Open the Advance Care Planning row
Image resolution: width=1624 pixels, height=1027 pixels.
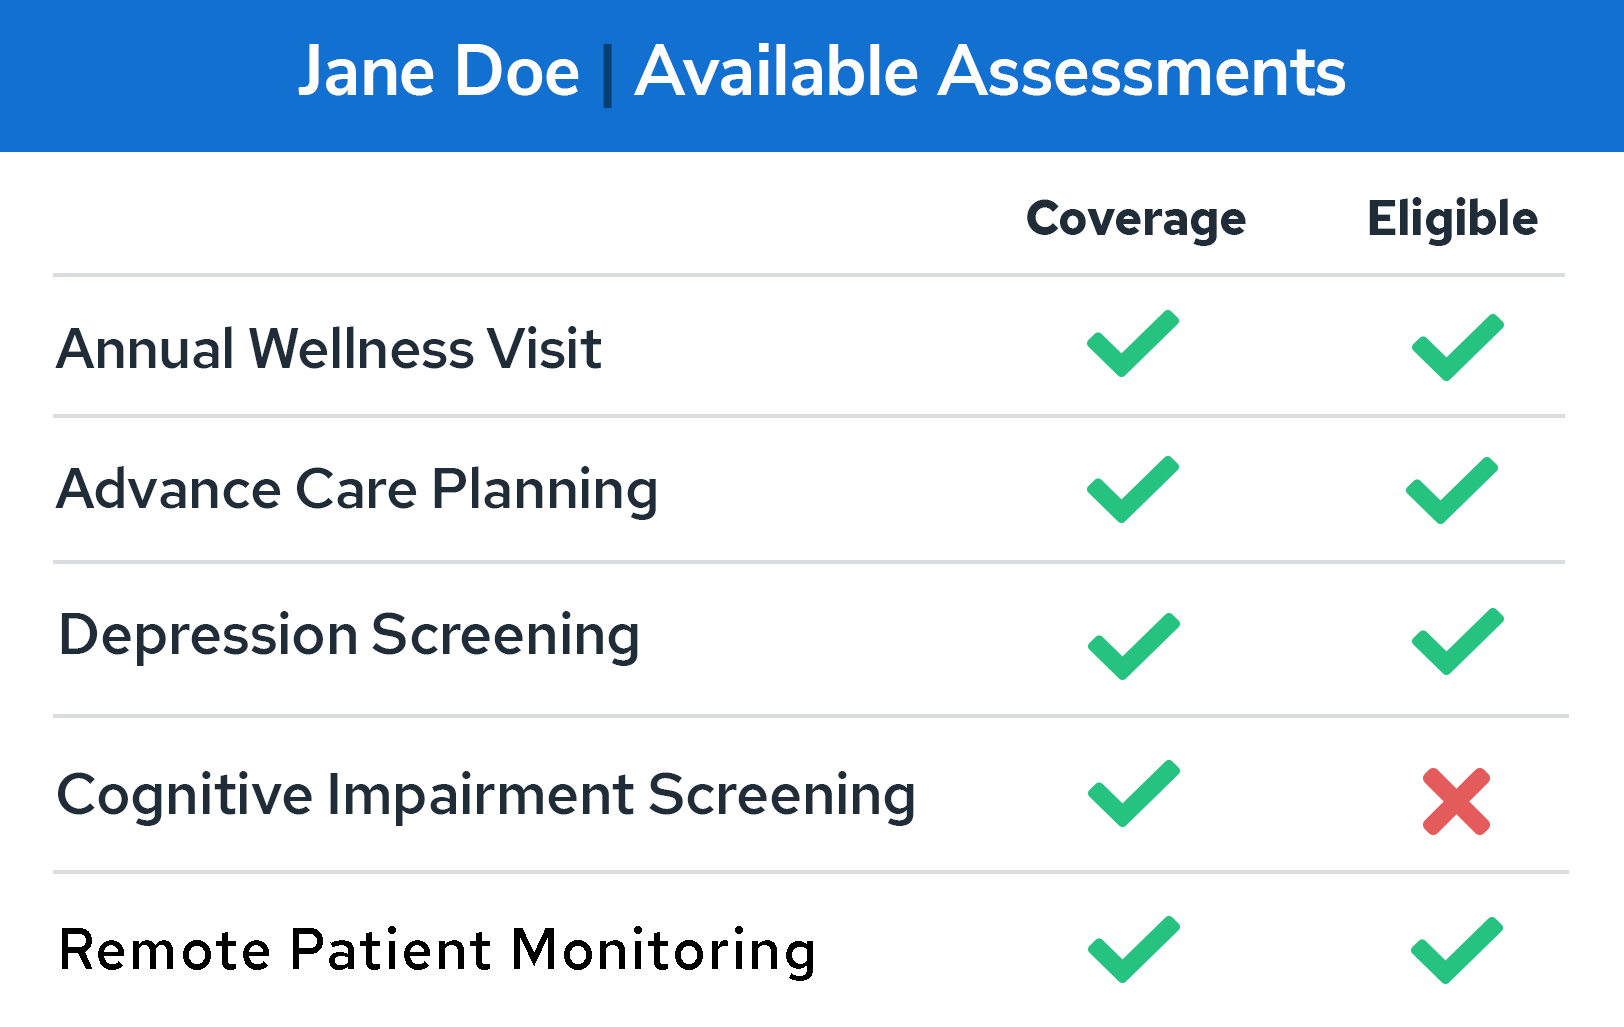[x=809, y=490]
